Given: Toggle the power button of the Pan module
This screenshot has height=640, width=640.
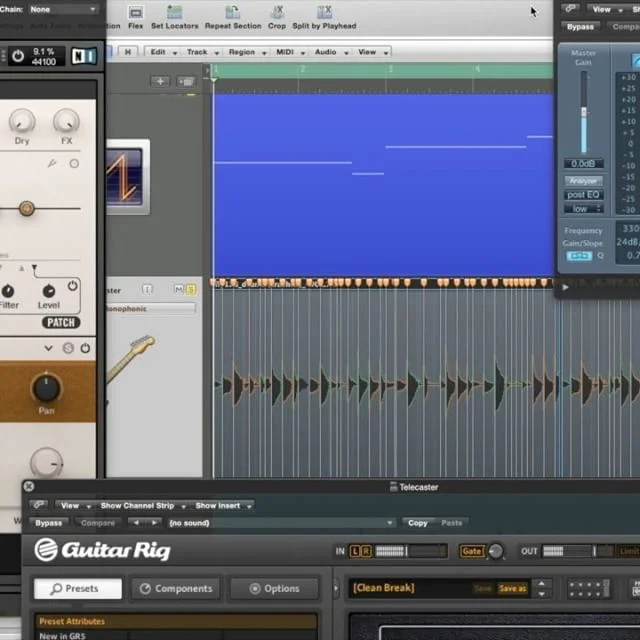Looking at the screenshot, I should pos(85,348).
